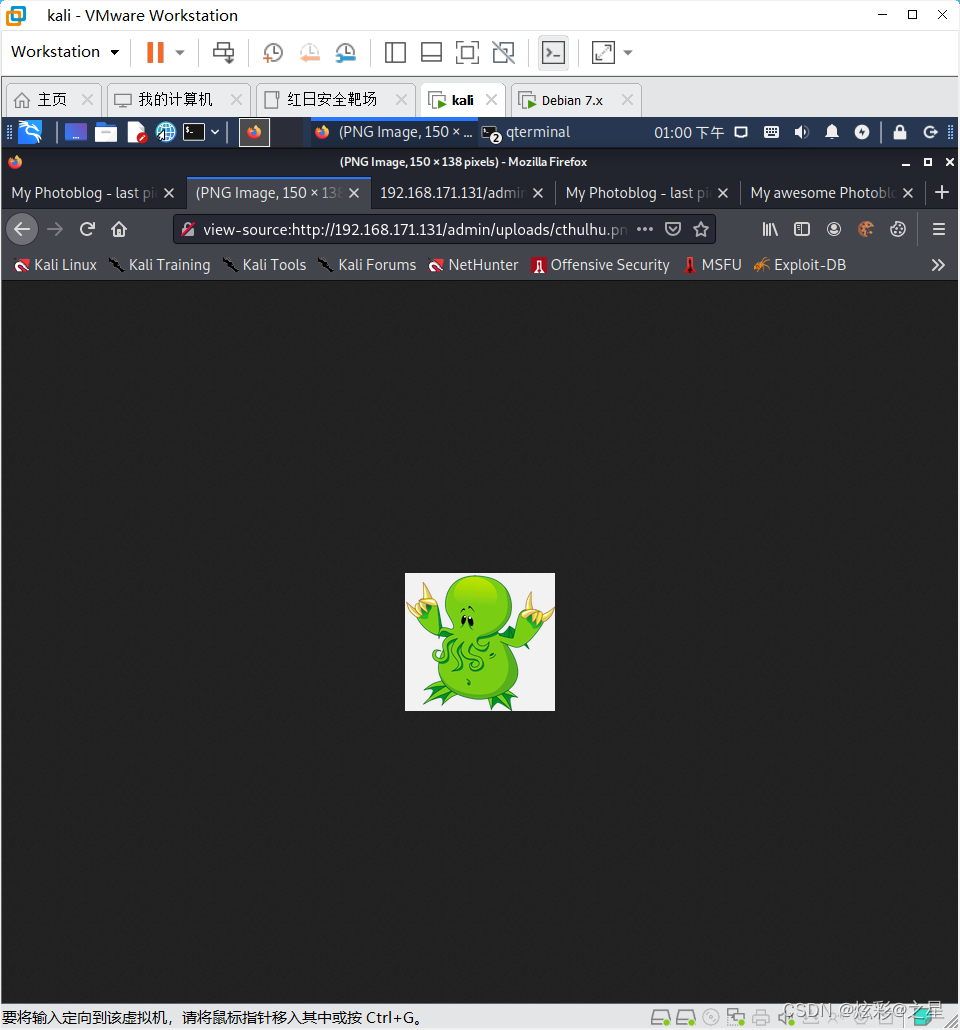The height and width of the screenshot is (1030, 960).
Task: Expand the stretch guest dropdown arrow
Action: [x=628, y=53]
